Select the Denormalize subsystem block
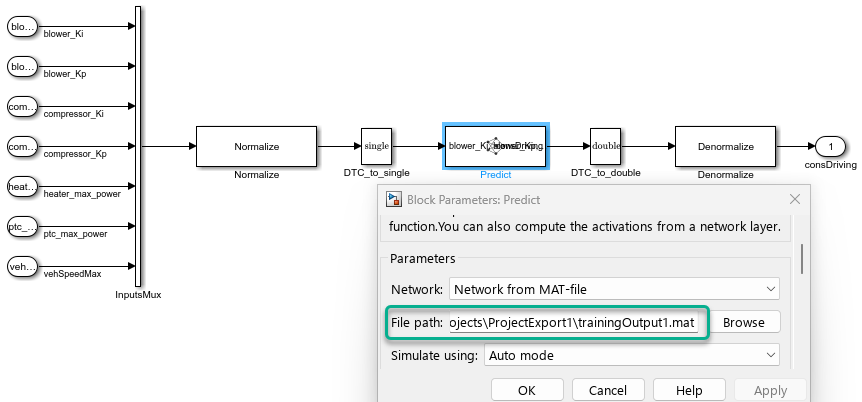The width and height of the screenshot is (862, 402). [725, 146]
